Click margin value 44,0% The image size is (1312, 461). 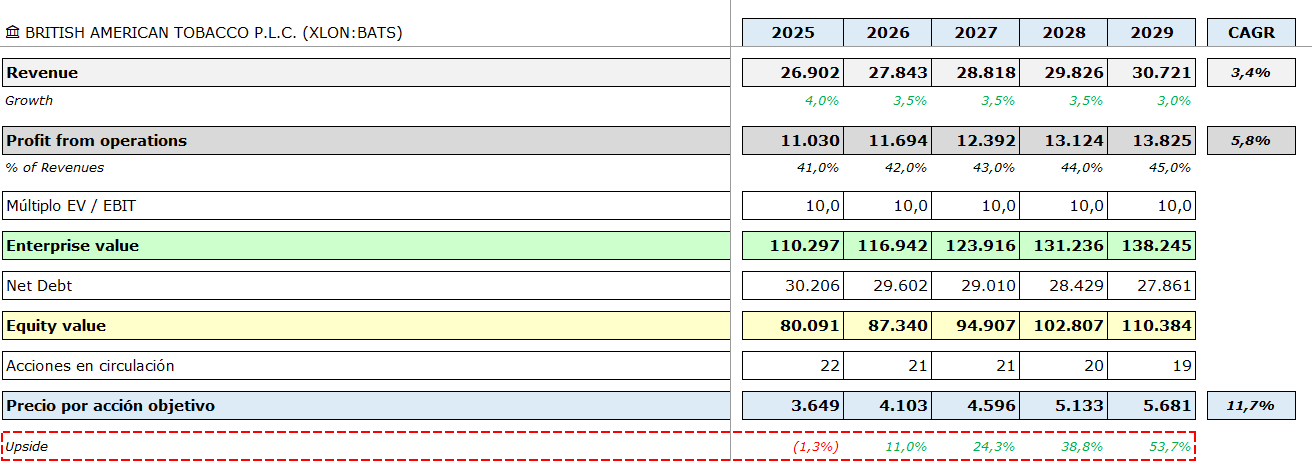(1082, 167)
